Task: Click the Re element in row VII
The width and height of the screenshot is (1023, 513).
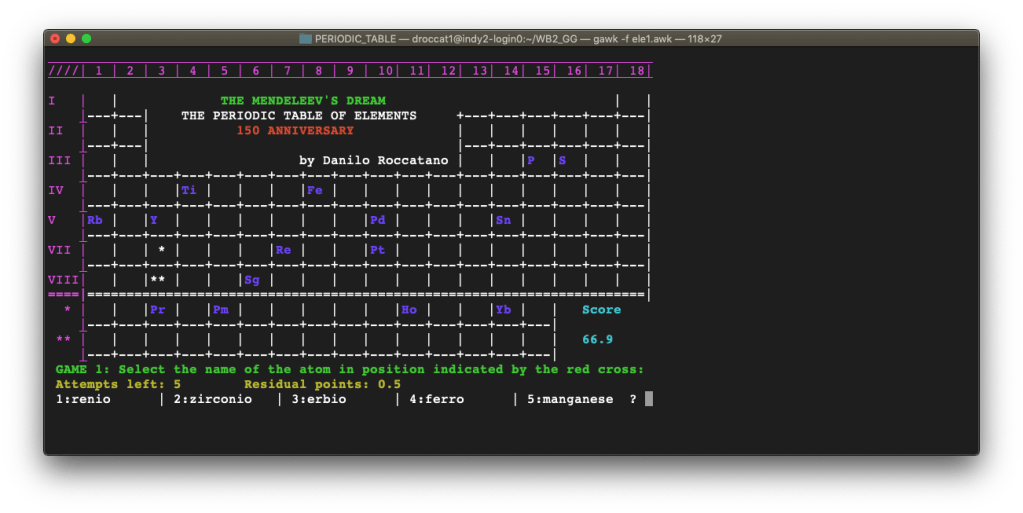Action: [283, 250]
